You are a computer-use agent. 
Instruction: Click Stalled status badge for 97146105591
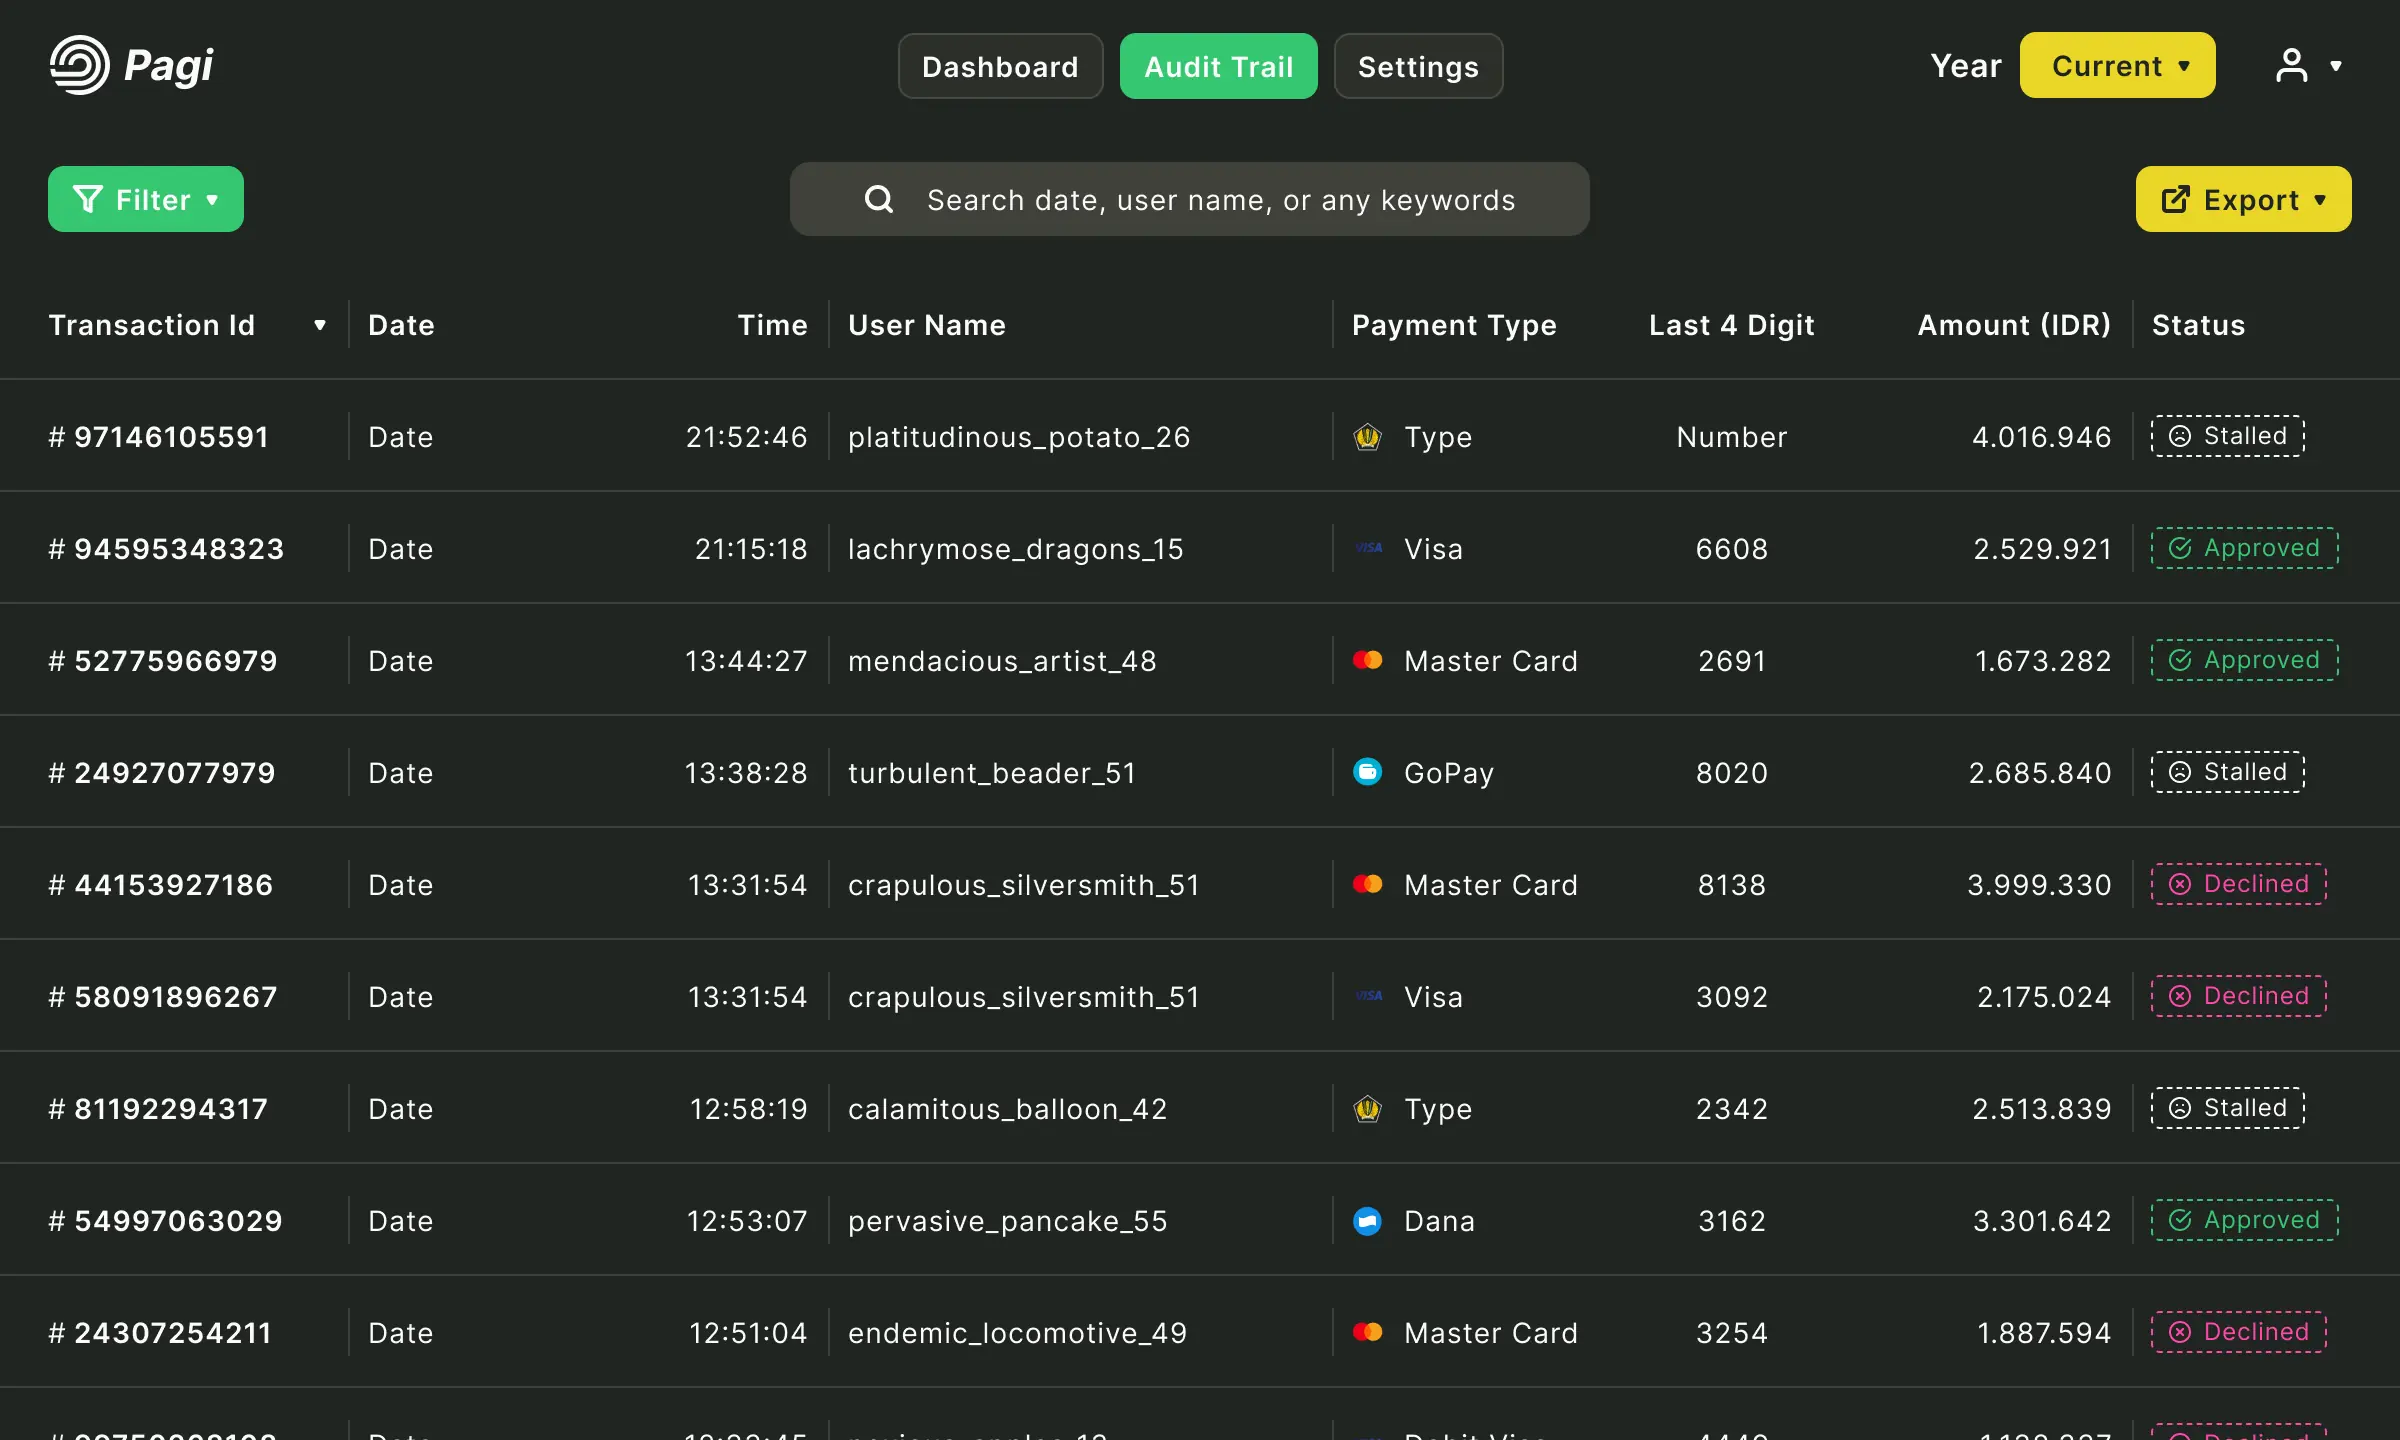click(2228, 436)
